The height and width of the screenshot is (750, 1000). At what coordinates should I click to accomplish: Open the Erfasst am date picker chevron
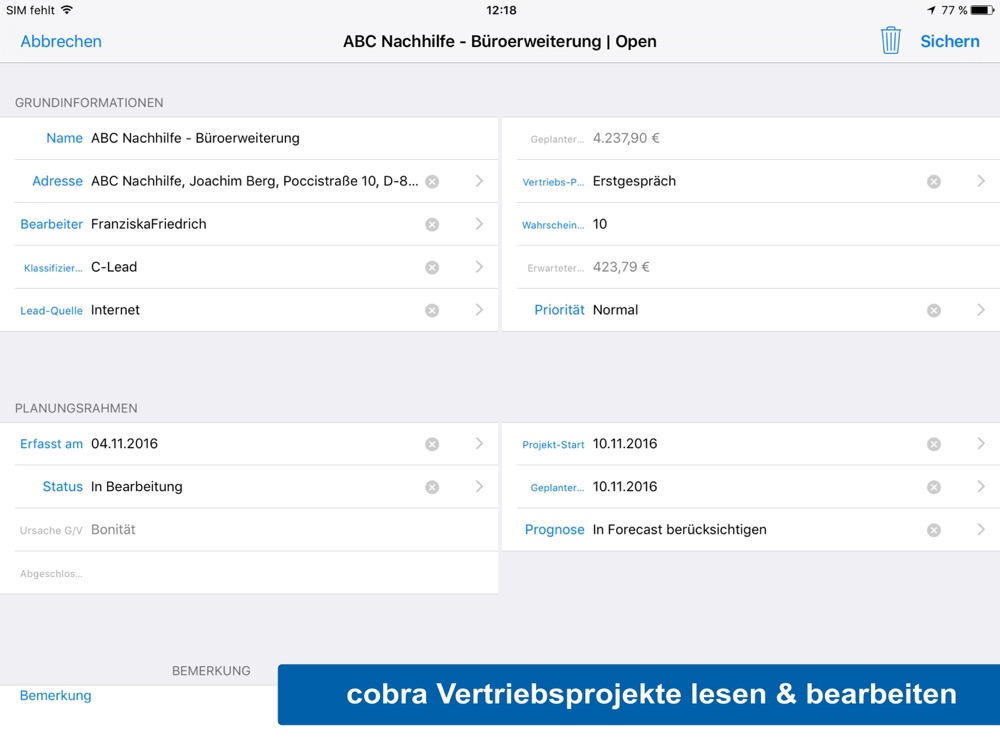click(479, 444)
